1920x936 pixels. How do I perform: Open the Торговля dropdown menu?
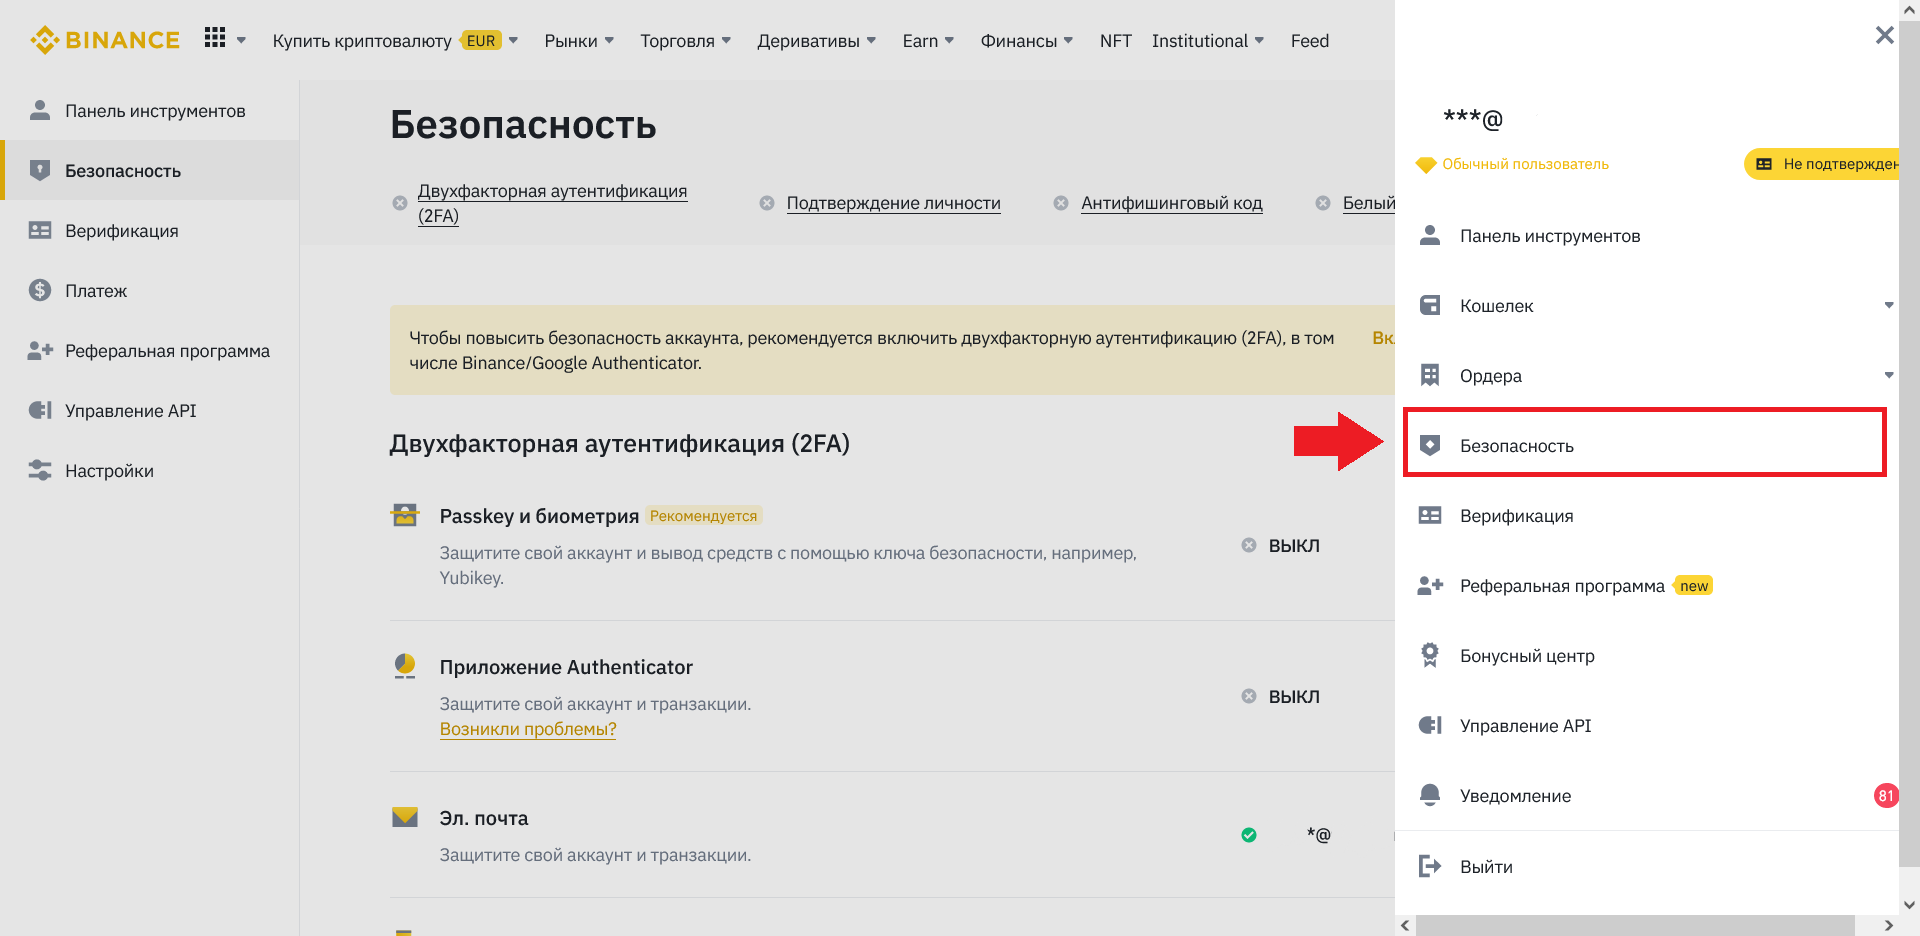coord(686,40)
